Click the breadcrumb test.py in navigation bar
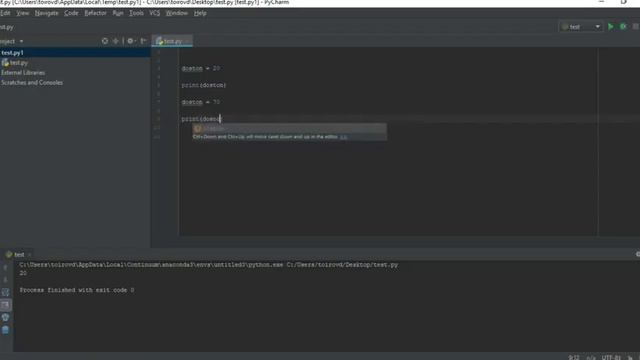The image size is (640, 360). (x=7, y=27)
